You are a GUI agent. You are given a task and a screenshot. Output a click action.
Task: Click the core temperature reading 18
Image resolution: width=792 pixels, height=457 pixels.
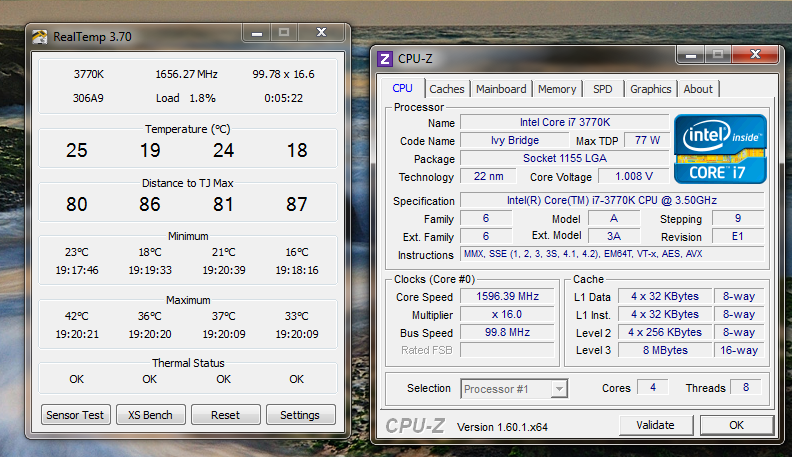[297, 150]
